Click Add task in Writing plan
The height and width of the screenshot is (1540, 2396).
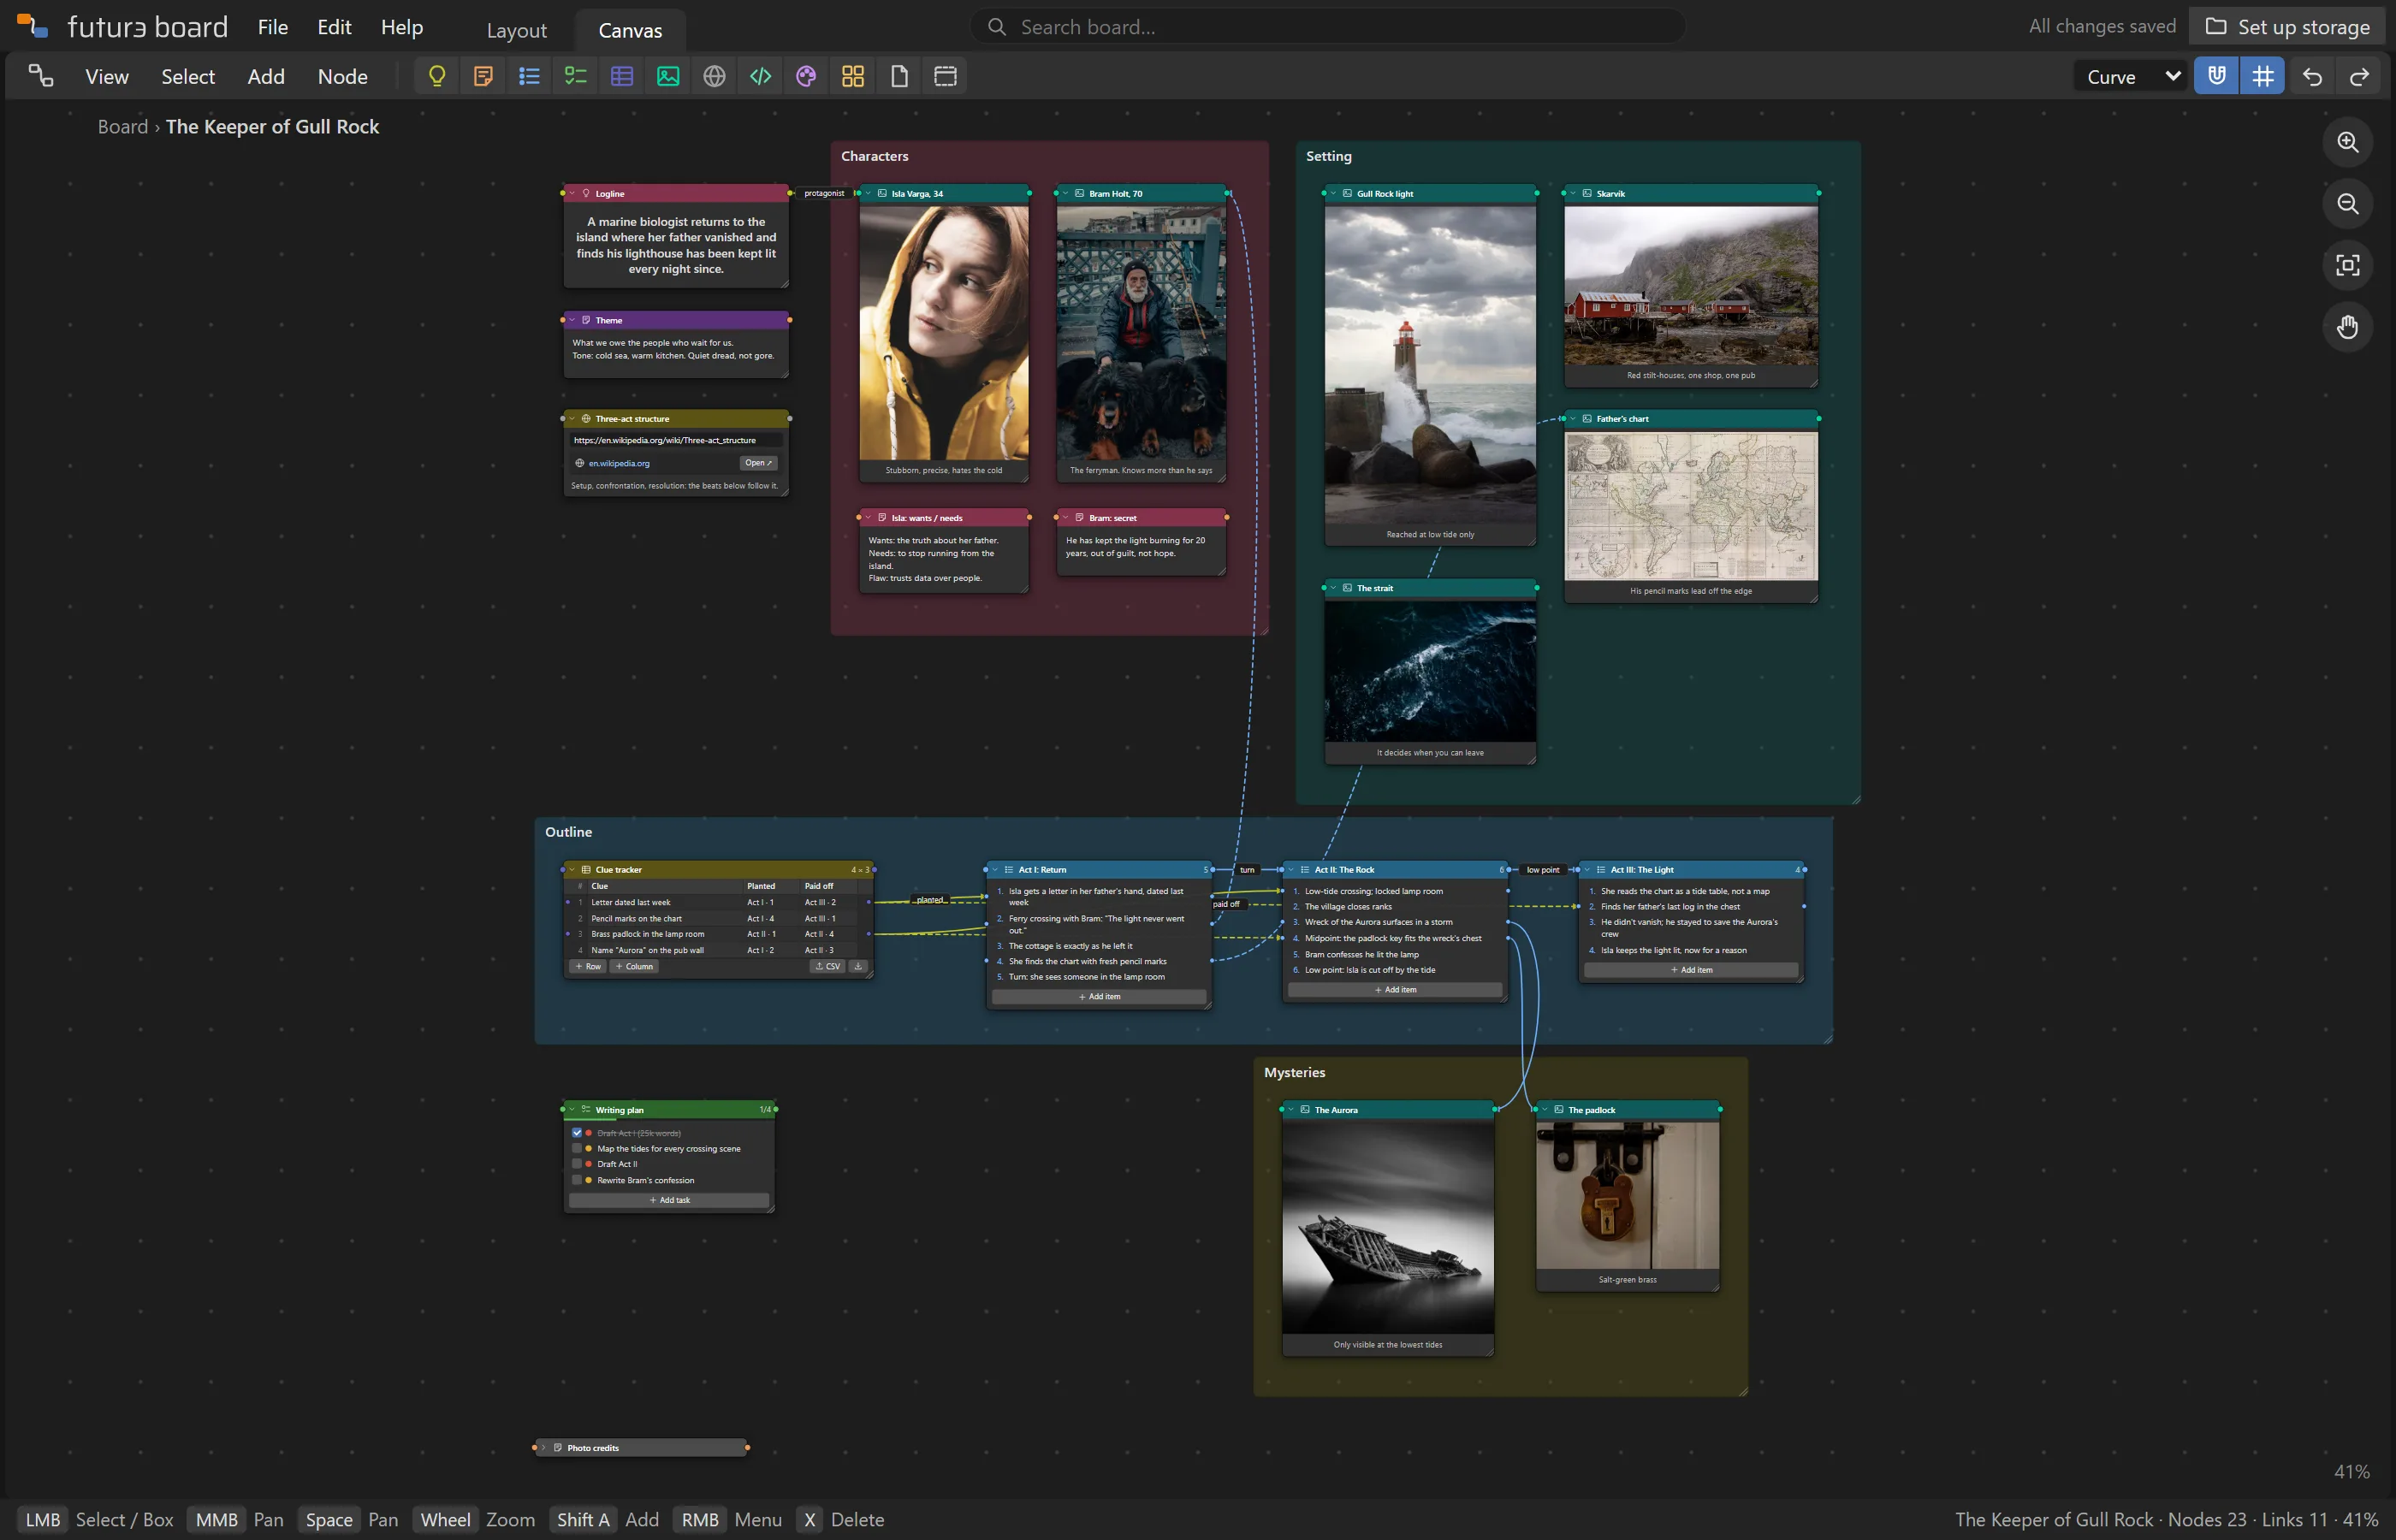tap(669, 1200)
